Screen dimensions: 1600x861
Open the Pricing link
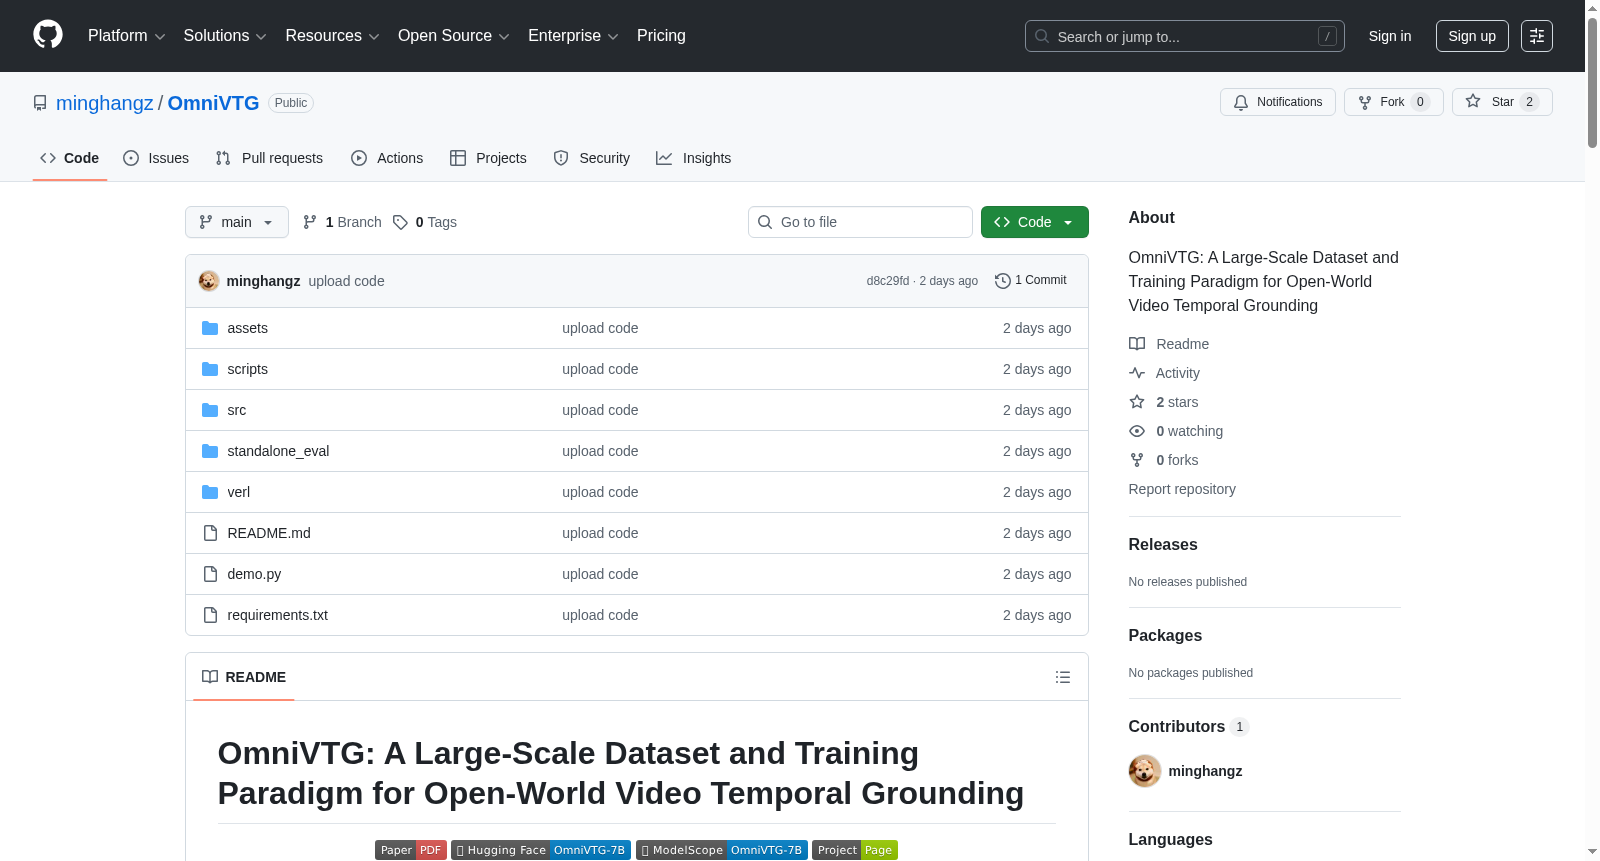point(661,36)
